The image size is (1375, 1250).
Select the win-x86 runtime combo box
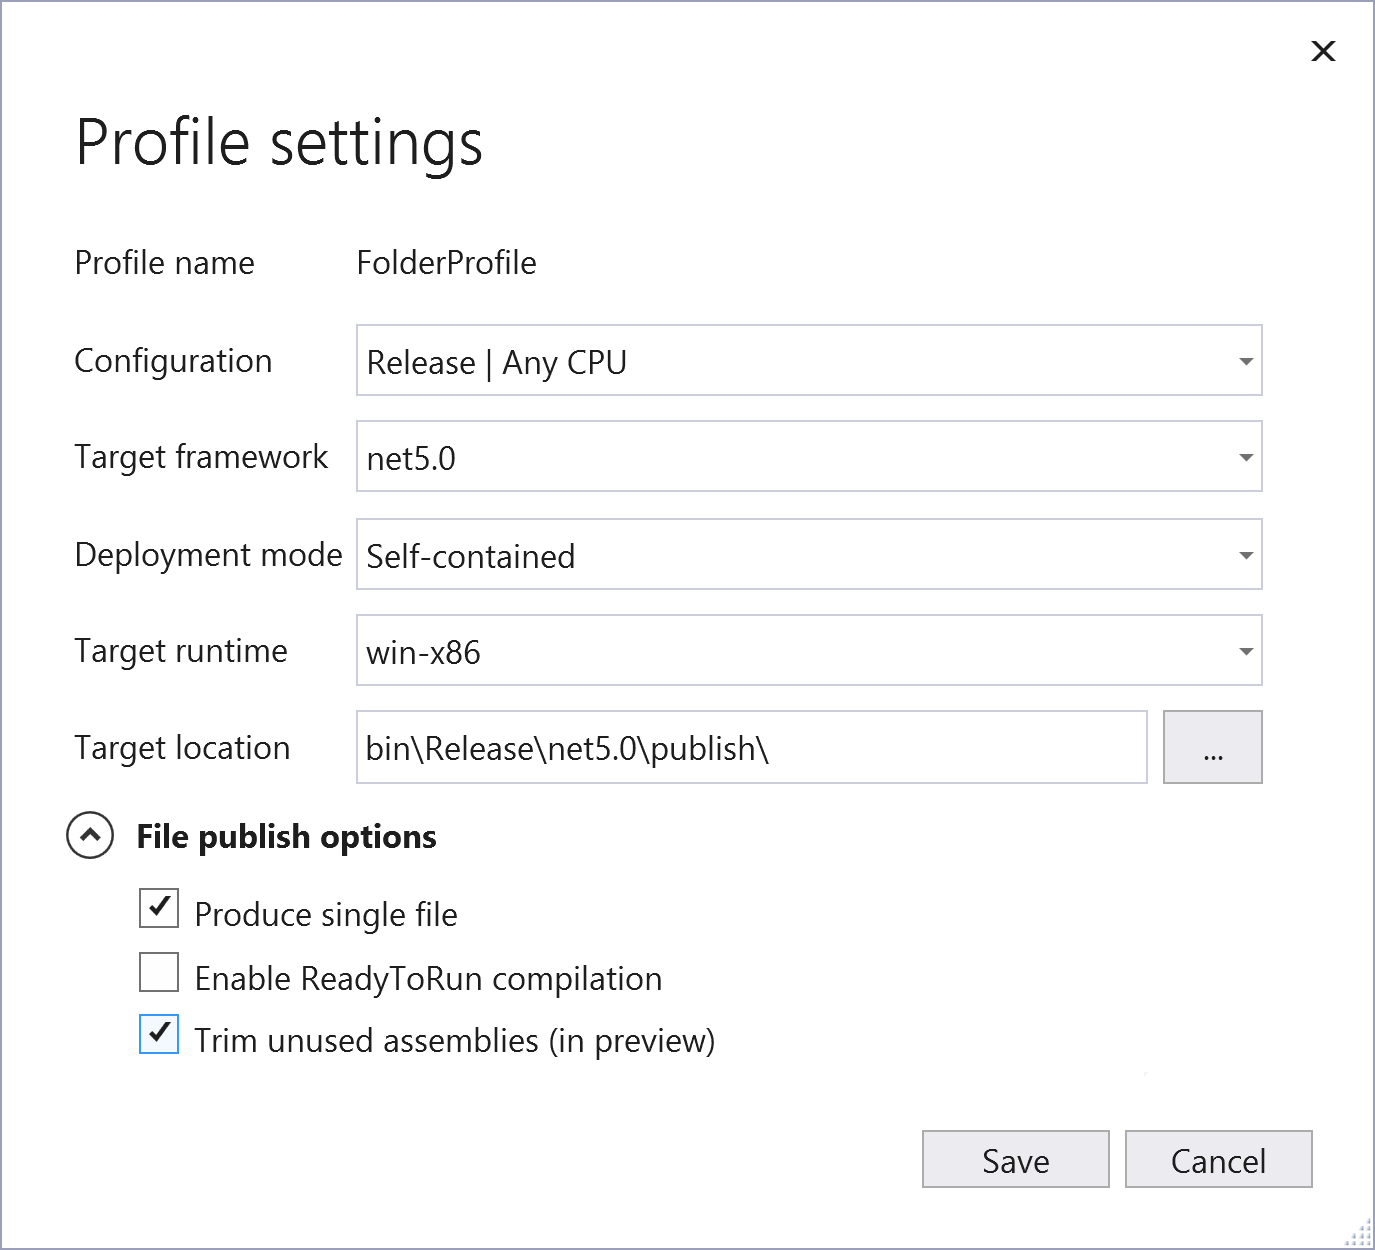tap(809, 650)
